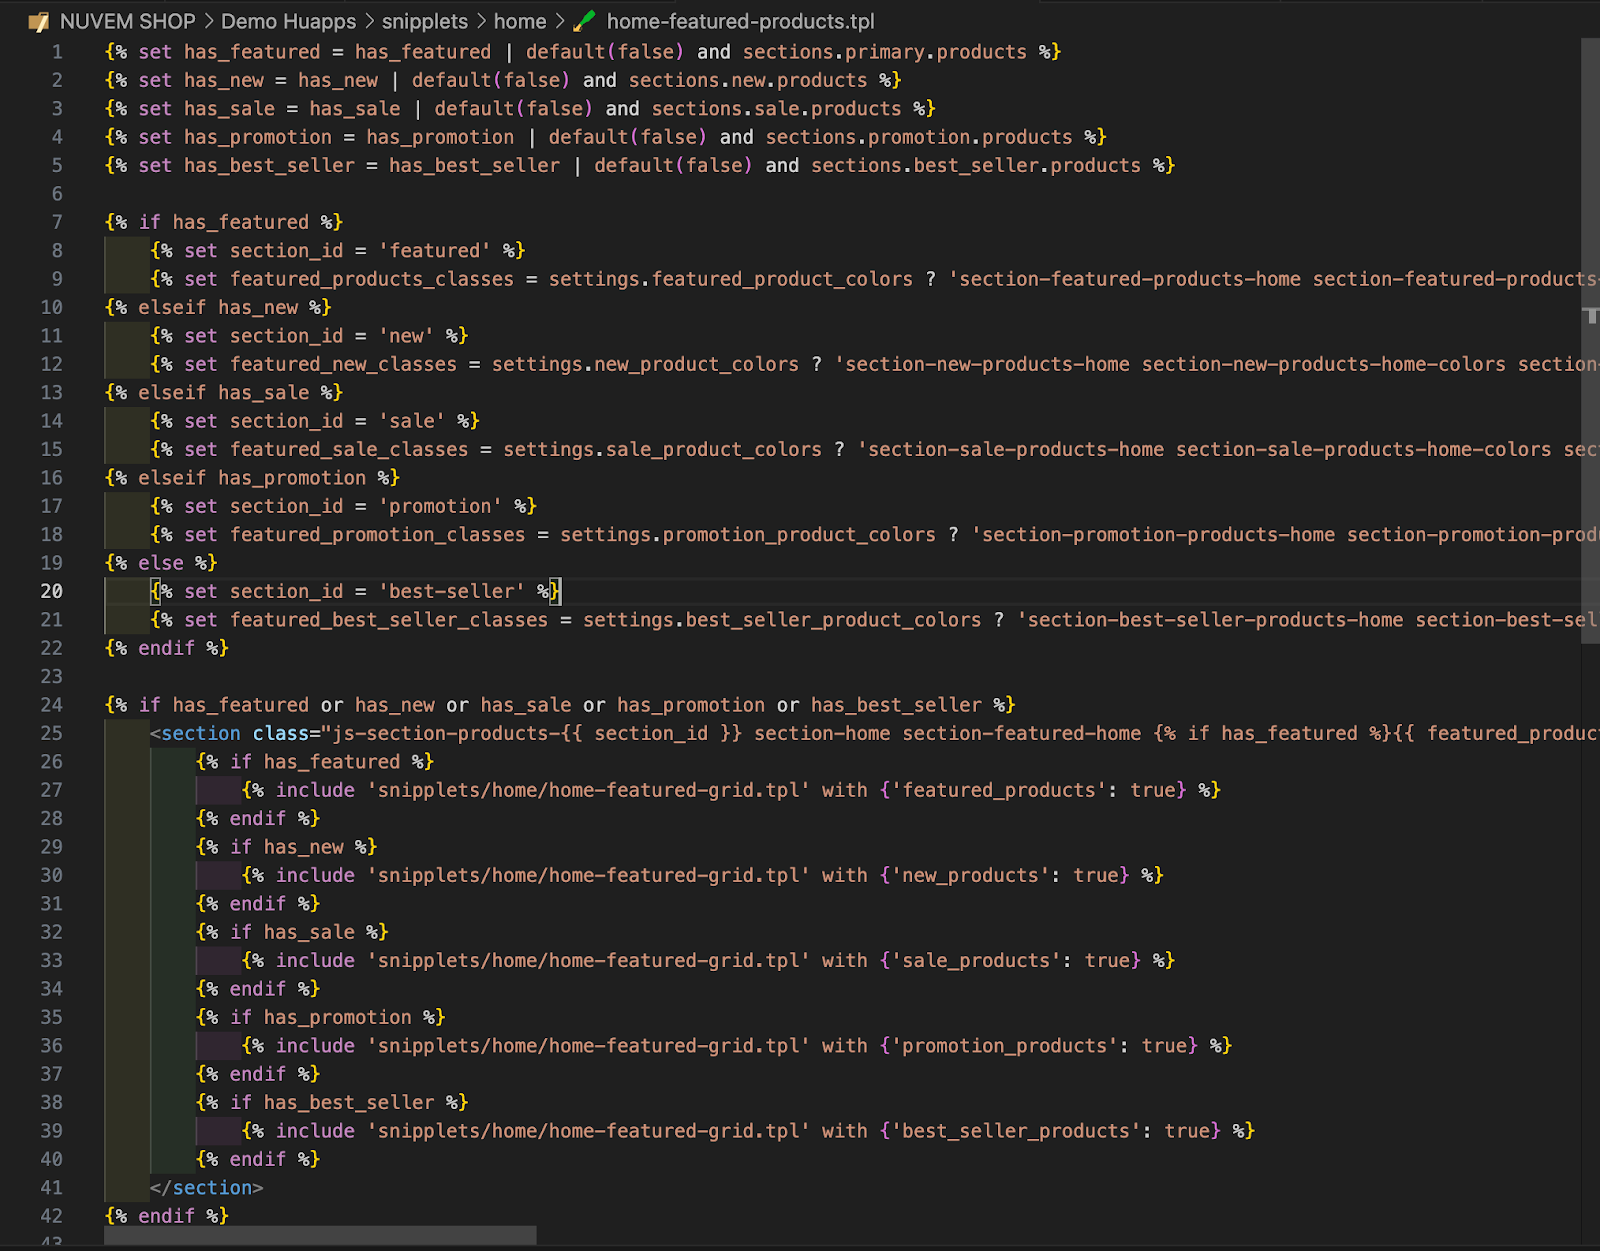Click the 'sale' string on line 14

(412, 421)
